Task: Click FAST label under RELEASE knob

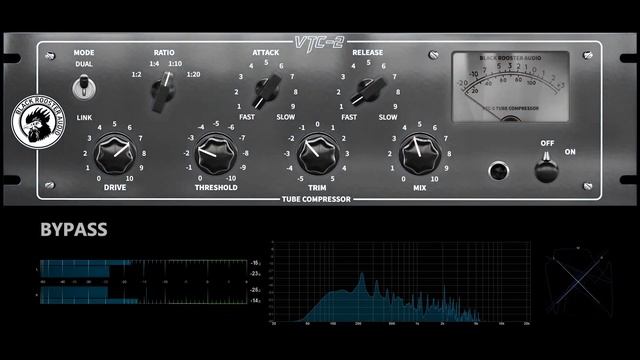Action: (x=349, y=117)
